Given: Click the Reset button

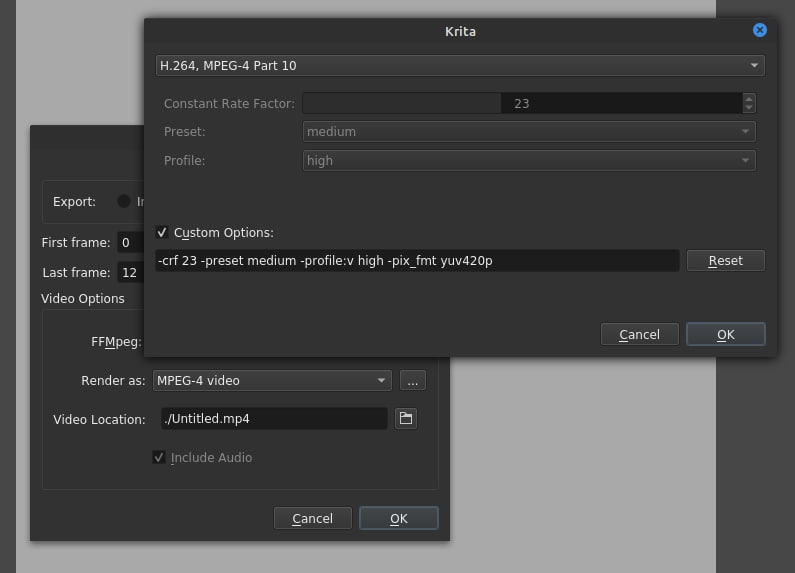Looking at the screenshot, I should 726,261.
